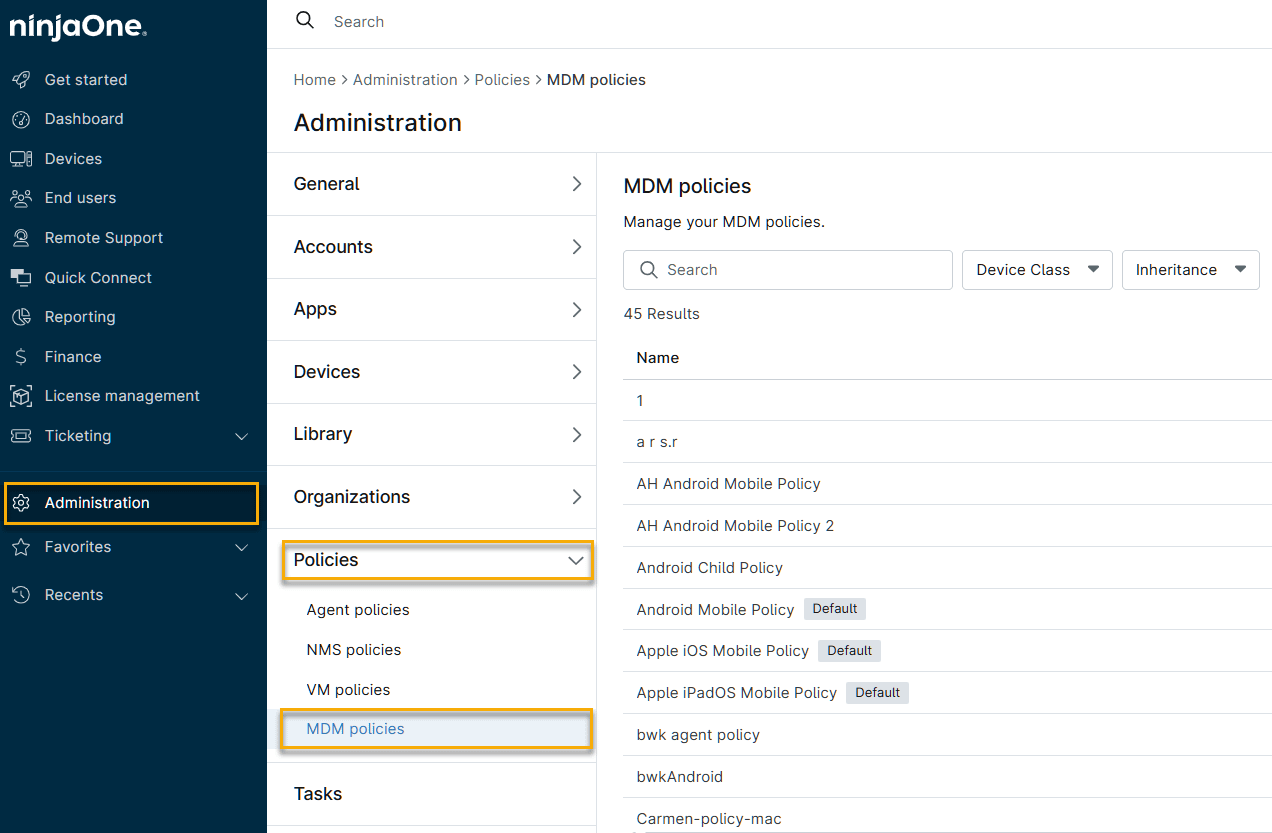Click the Reporting pie chart icon
The width and height of the screenshot is (1272, 833).
click(21, 317)
